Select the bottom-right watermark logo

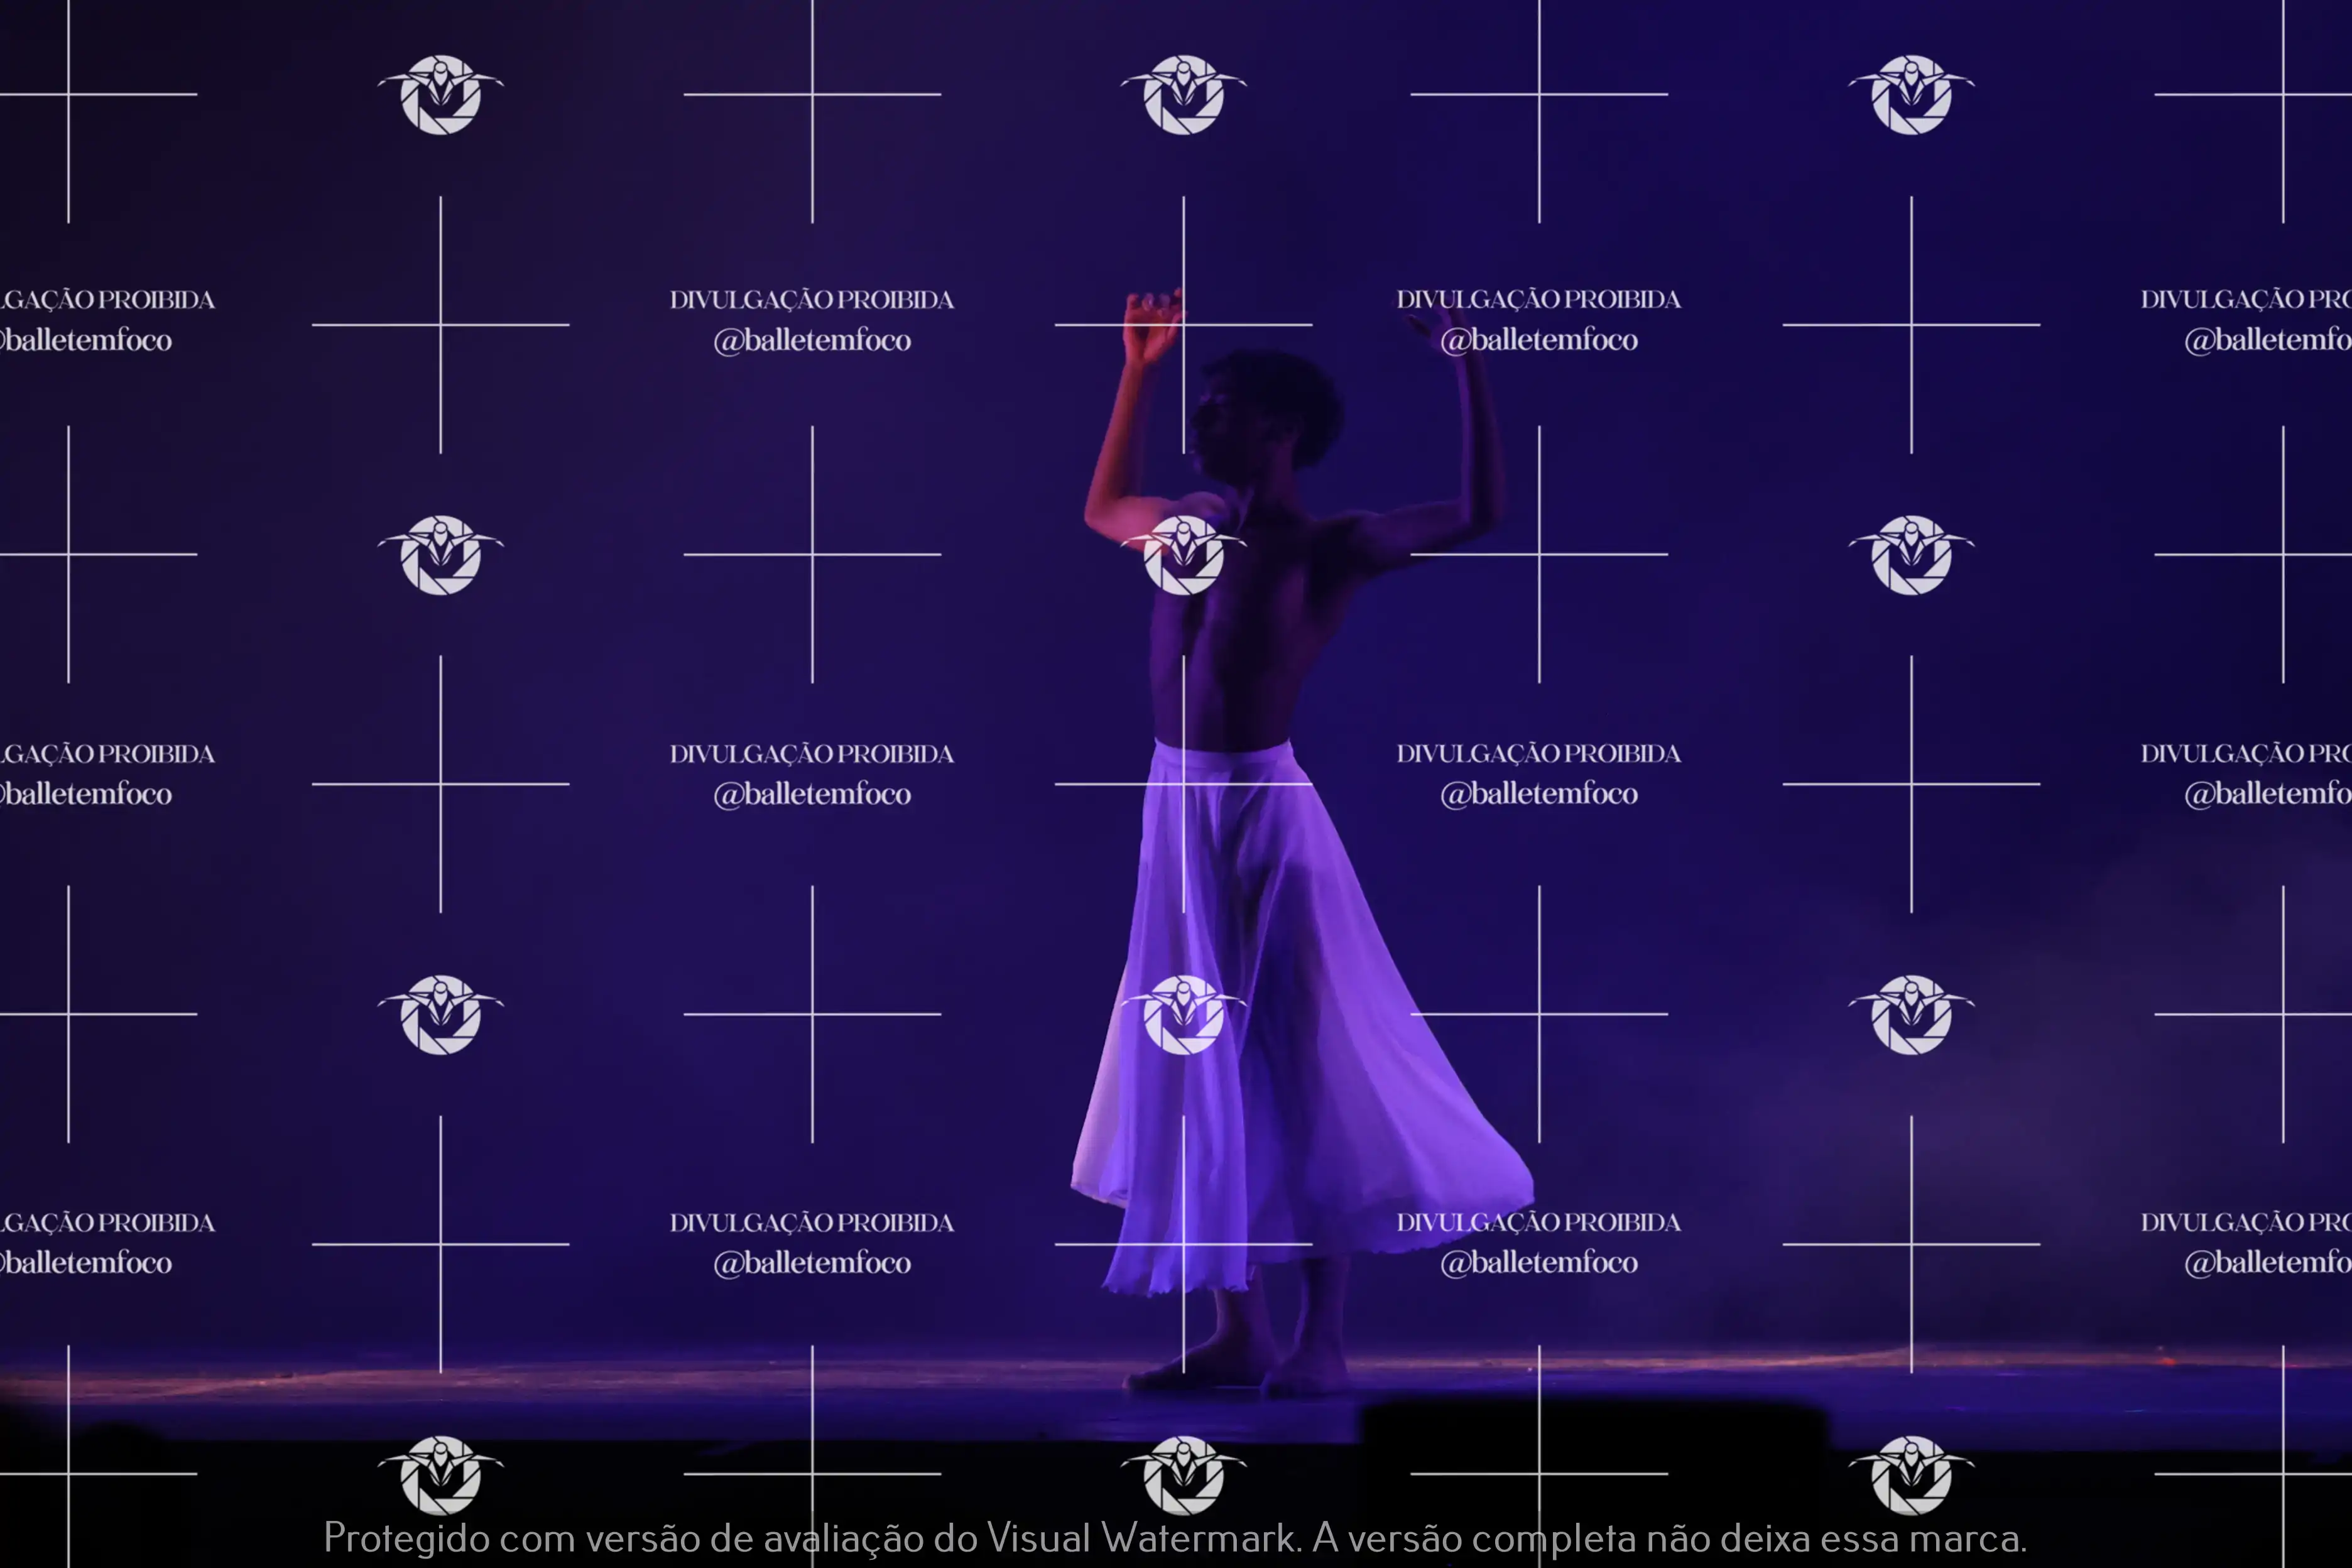(1911, 1475)
